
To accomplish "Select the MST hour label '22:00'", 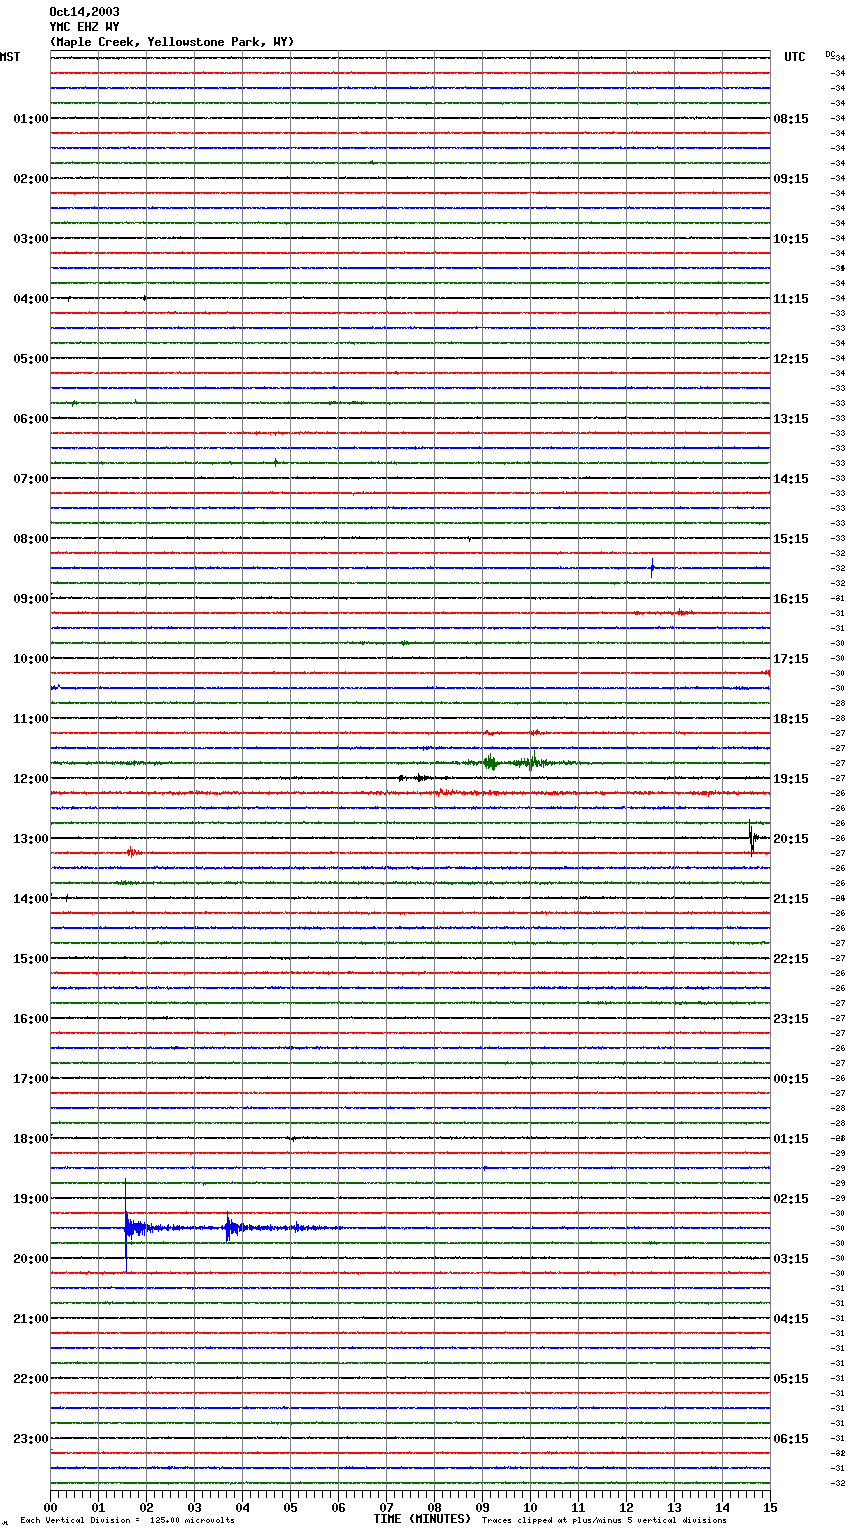I will 31,1379.
